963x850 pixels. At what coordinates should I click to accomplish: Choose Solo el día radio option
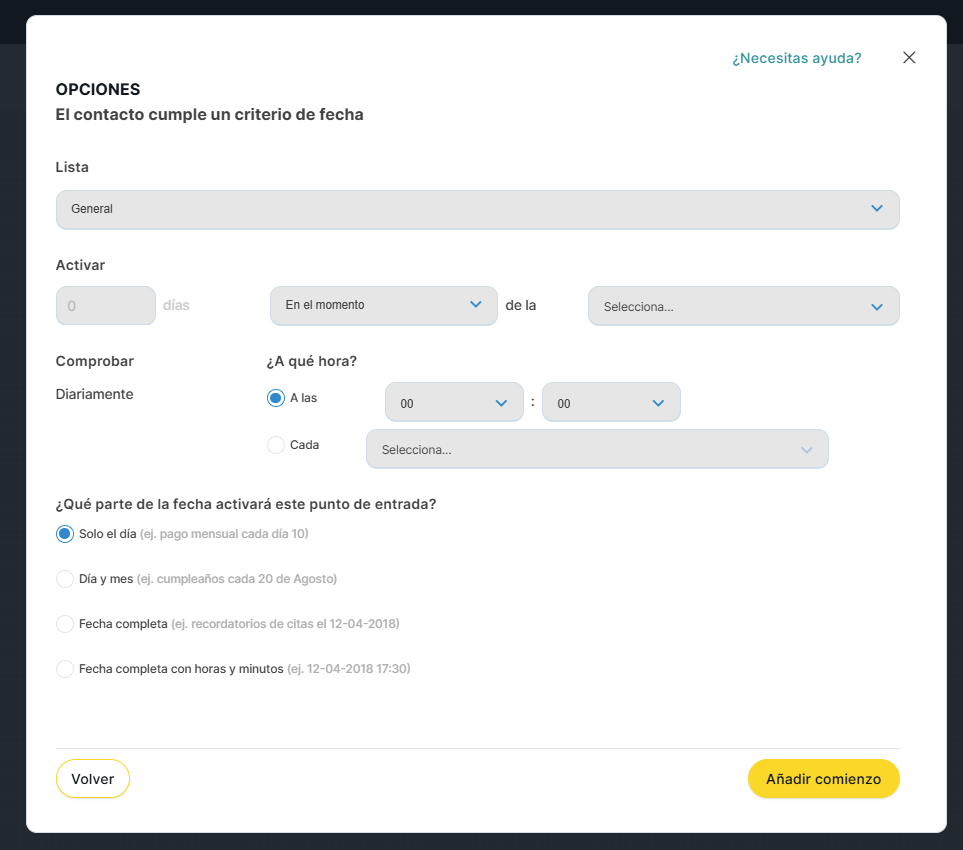[65, 534]
